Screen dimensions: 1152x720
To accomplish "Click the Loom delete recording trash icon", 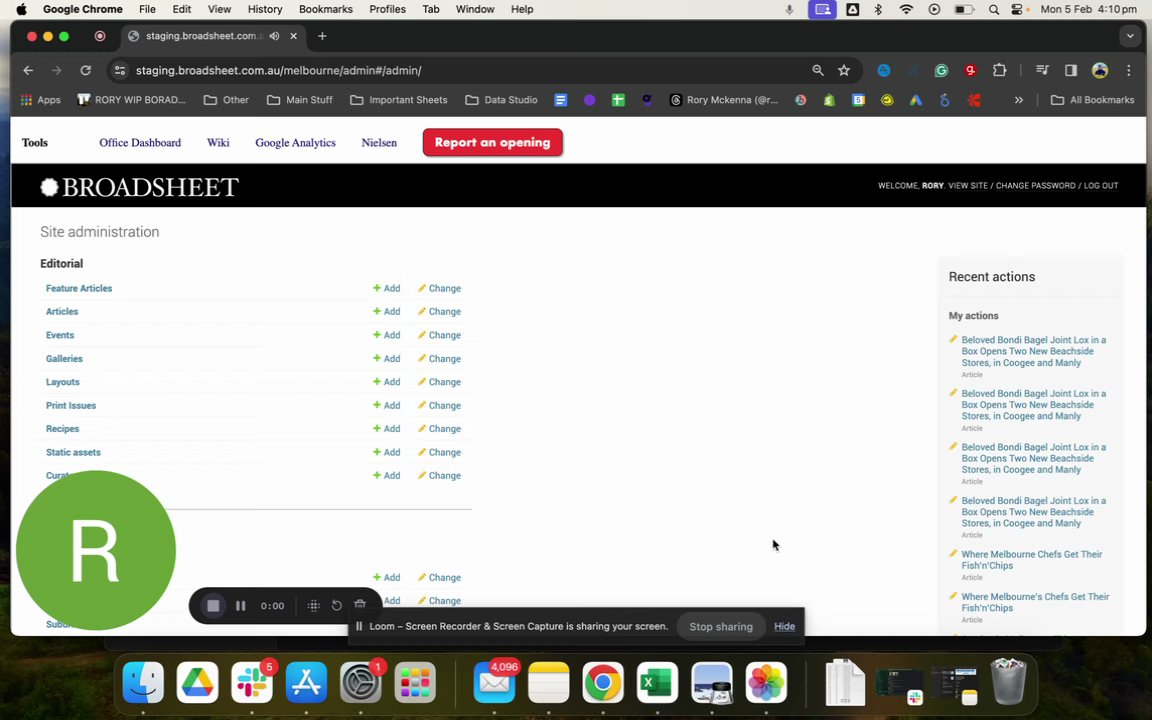I will [360, 605].
